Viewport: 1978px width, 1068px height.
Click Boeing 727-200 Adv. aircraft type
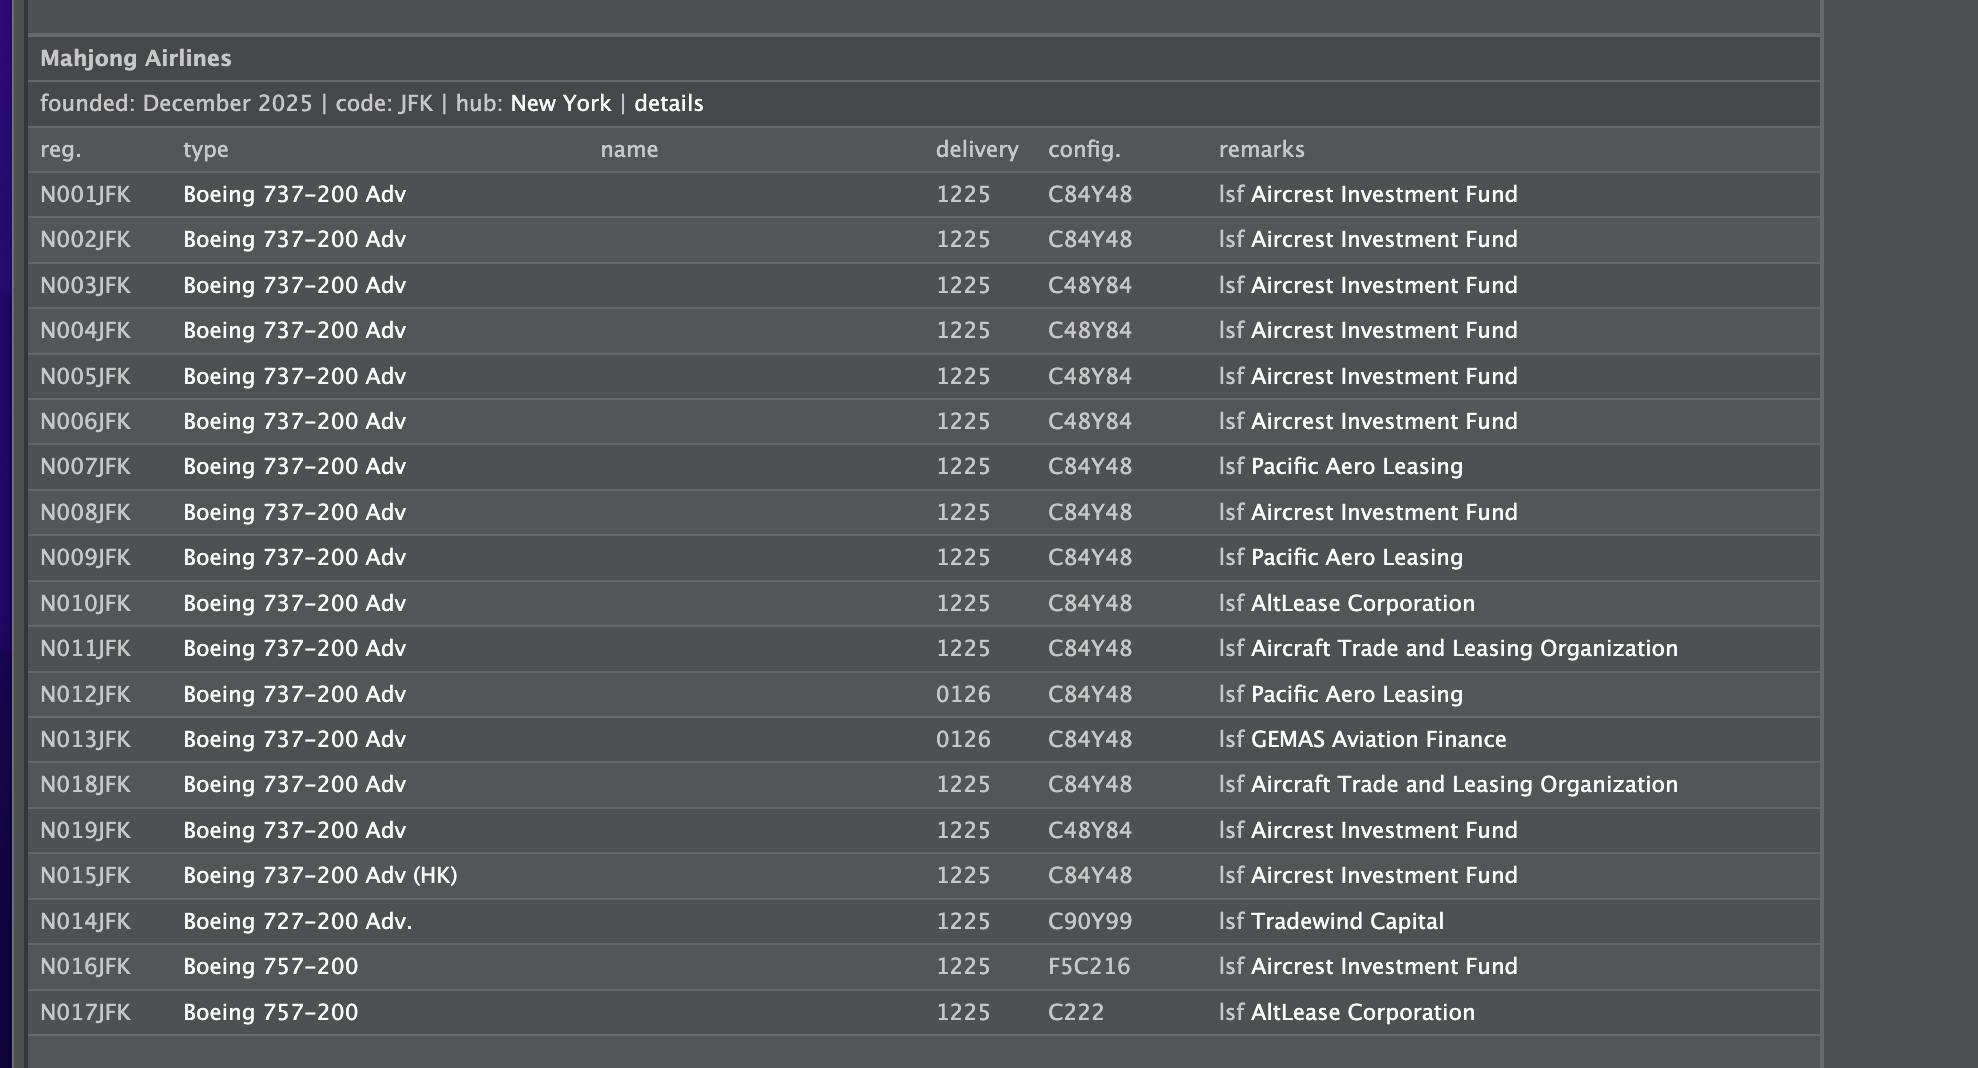297,922
